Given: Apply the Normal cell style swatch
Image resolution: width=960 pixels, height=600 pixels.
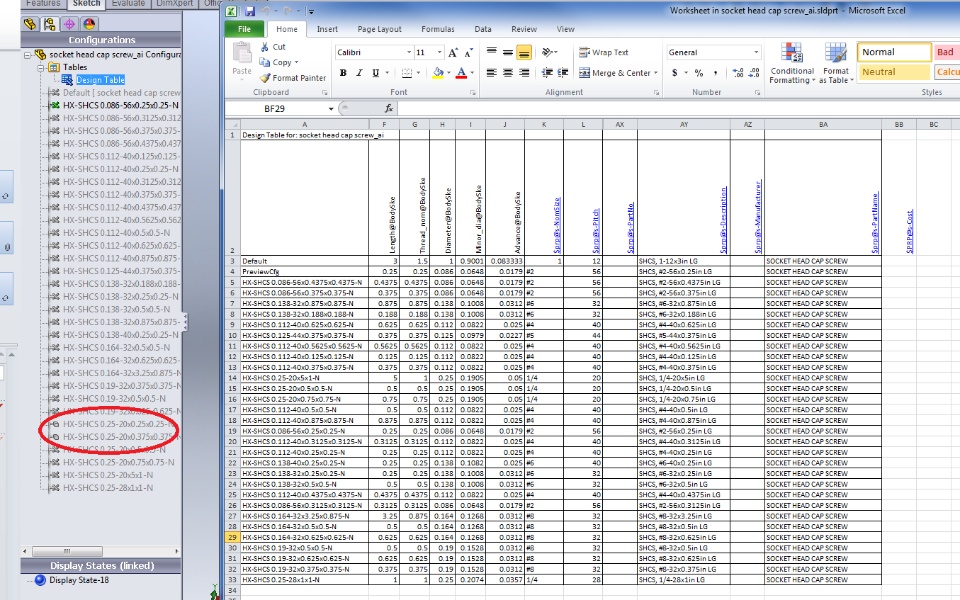Looking at the screenshot, I should point(894,53).
